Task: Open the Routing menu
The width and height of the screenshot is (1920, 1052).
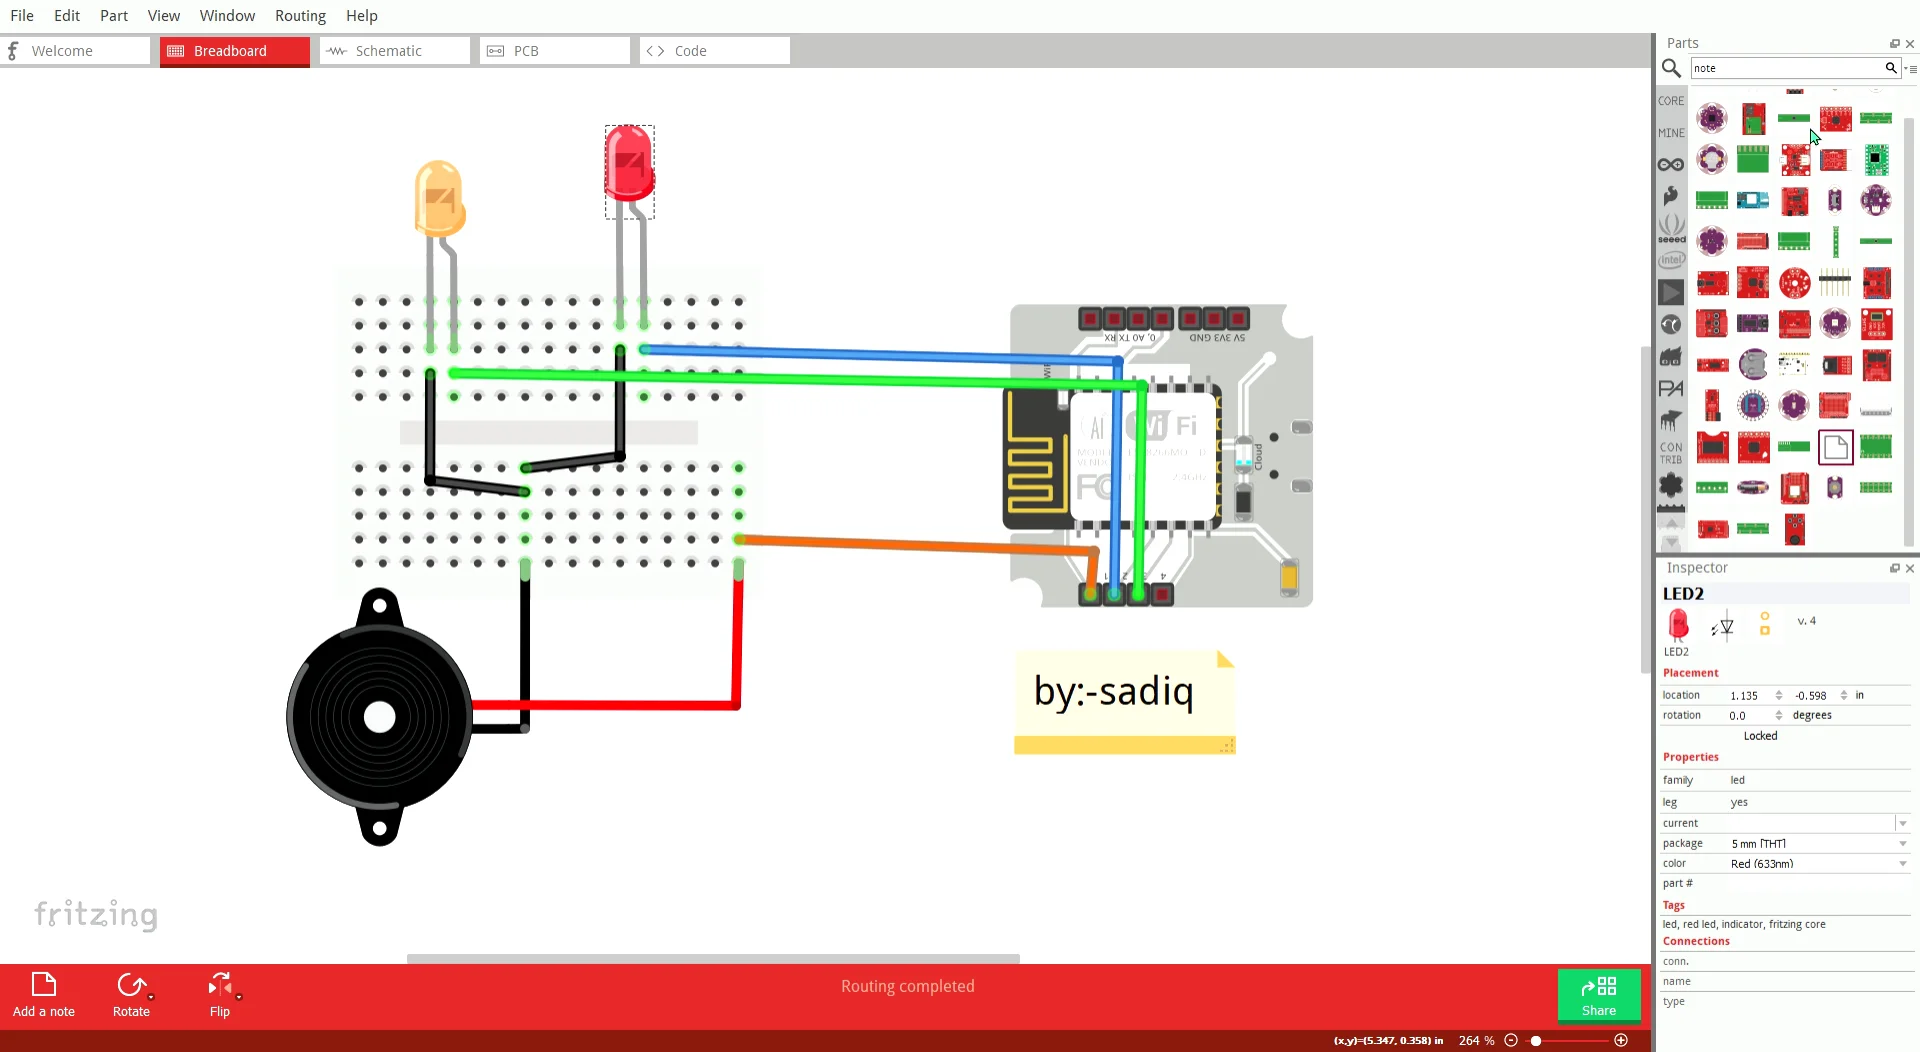Action: [300, 15]
